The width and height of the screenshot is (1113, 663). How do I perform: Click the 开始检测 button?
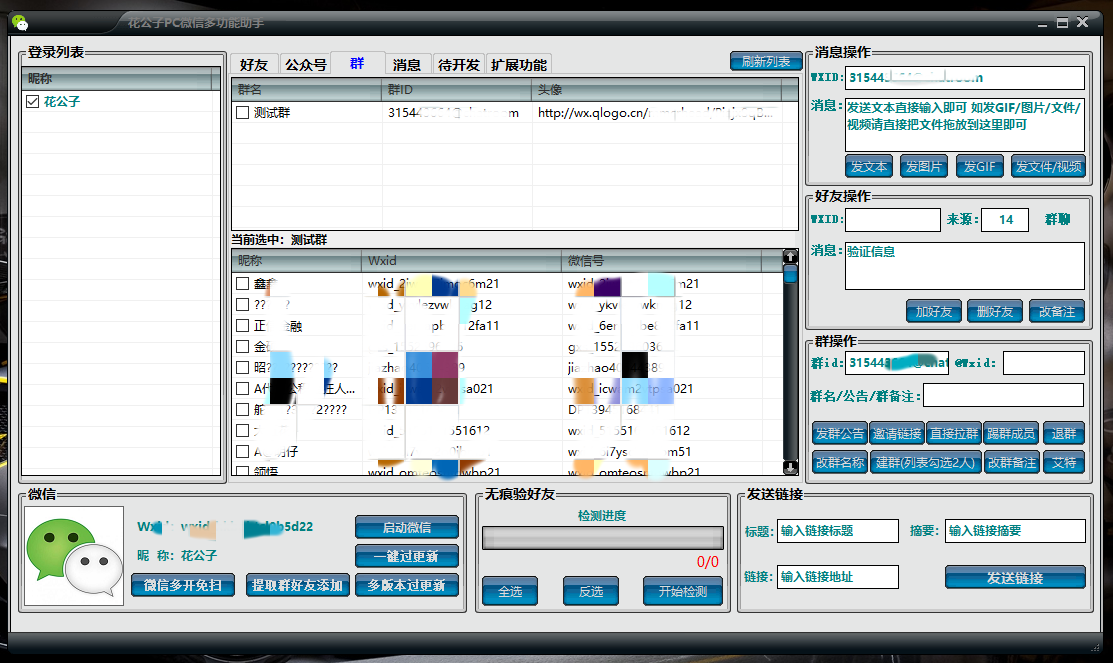point(683,591)
